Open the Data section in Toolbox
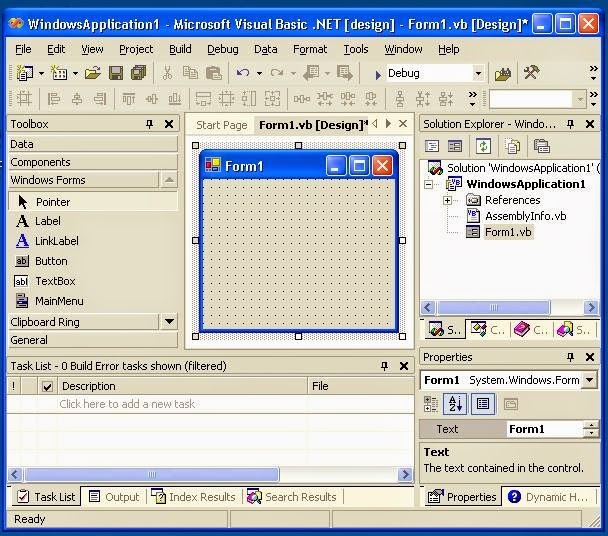 pyautogui.click(x=93, y=144)
